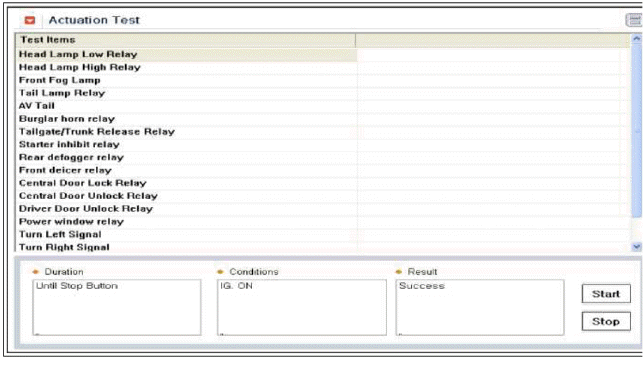Select the AV Tail test item
Viewport: 643px width, 365px height.
(186, 106)
